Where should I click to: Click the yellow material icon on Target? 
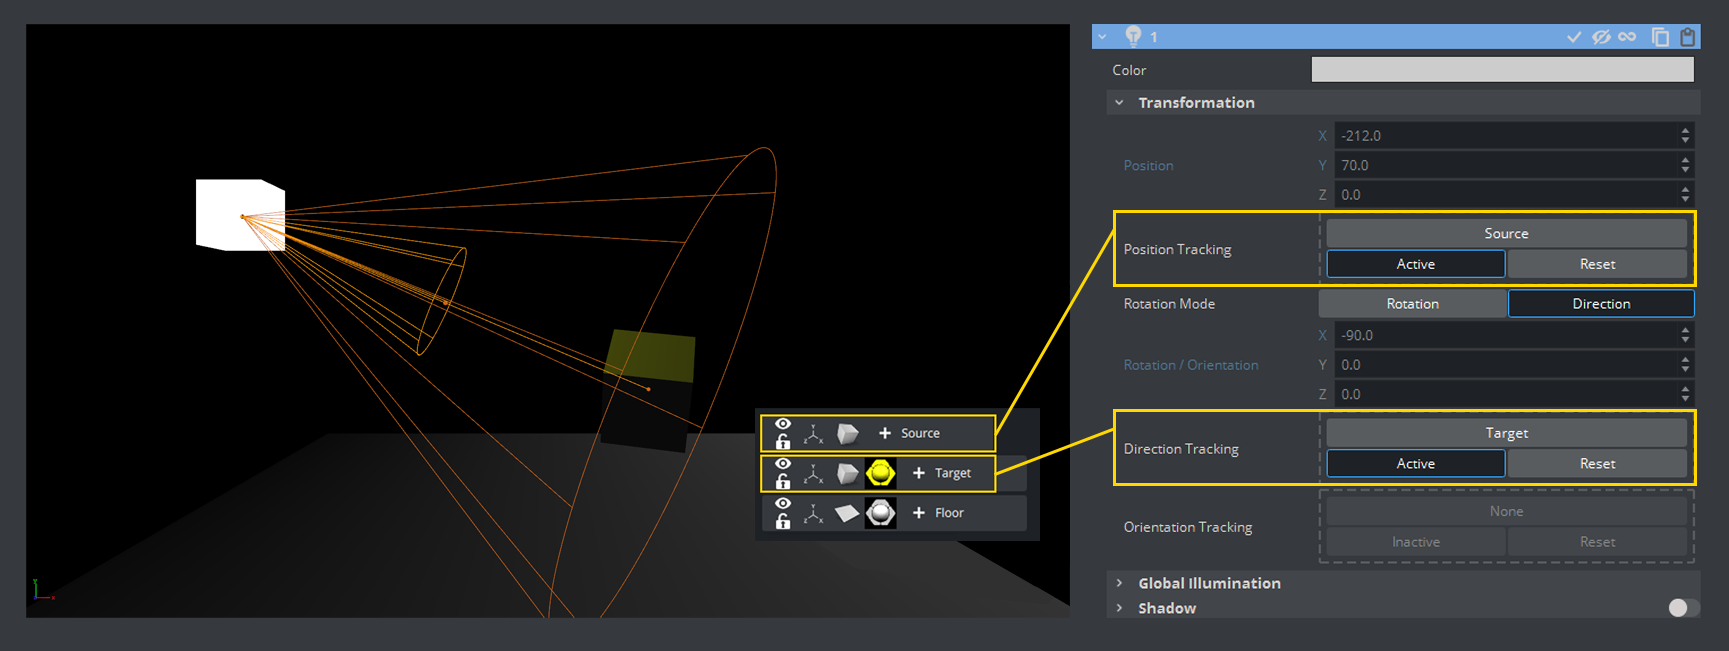[x=880, y=473]
